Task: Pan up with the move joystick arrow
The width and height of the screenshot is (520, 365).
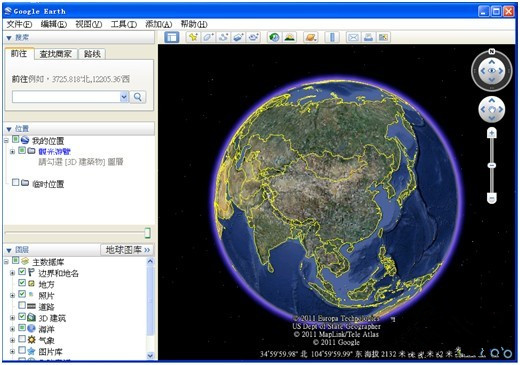Action: tap(492, 100)
